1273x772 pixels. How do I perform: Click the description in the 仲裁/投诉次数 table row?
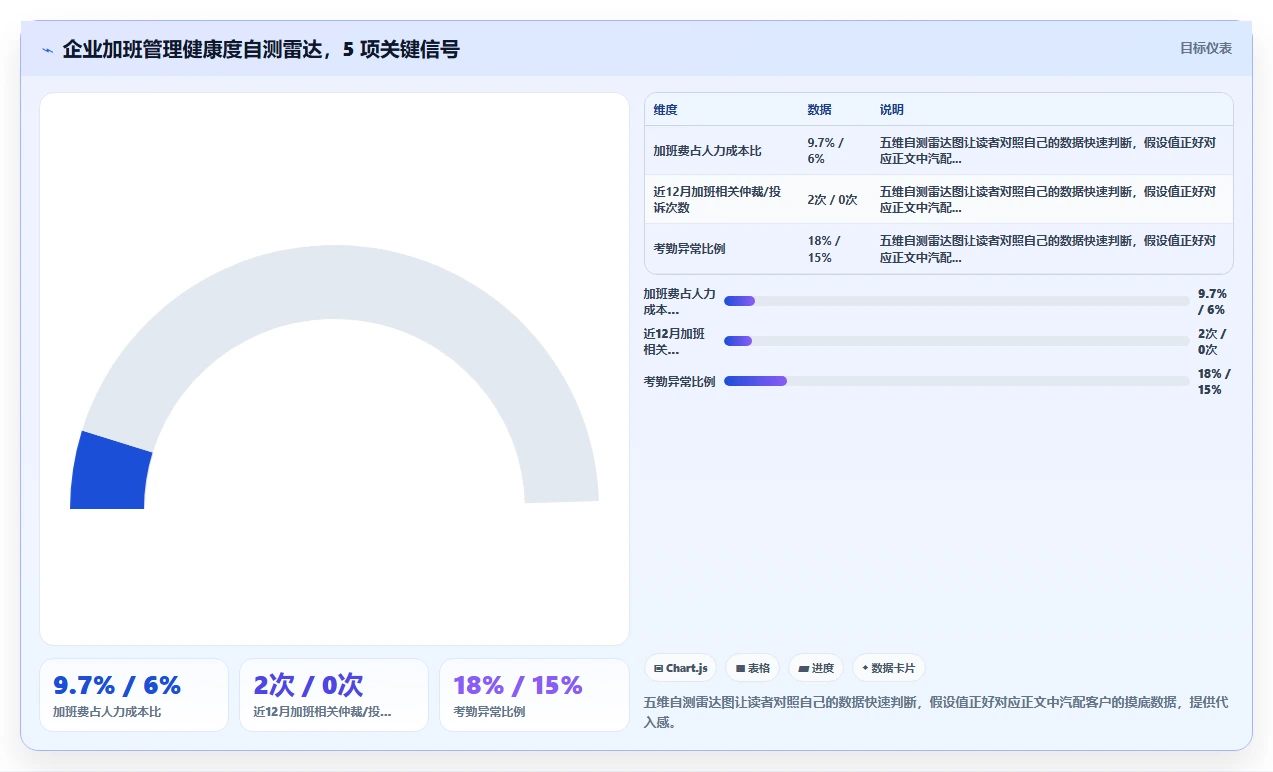click(1048, 199)
